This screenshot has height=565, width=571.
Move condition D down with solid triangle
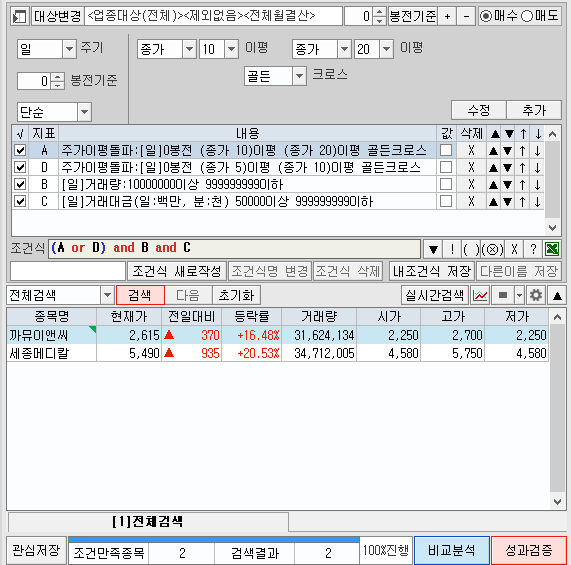click(x=508, y=167)
